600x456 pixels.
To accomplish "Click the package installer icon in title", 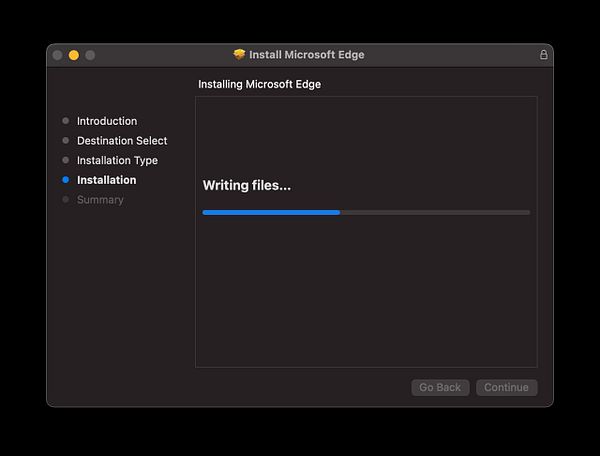I will (239, 54).
